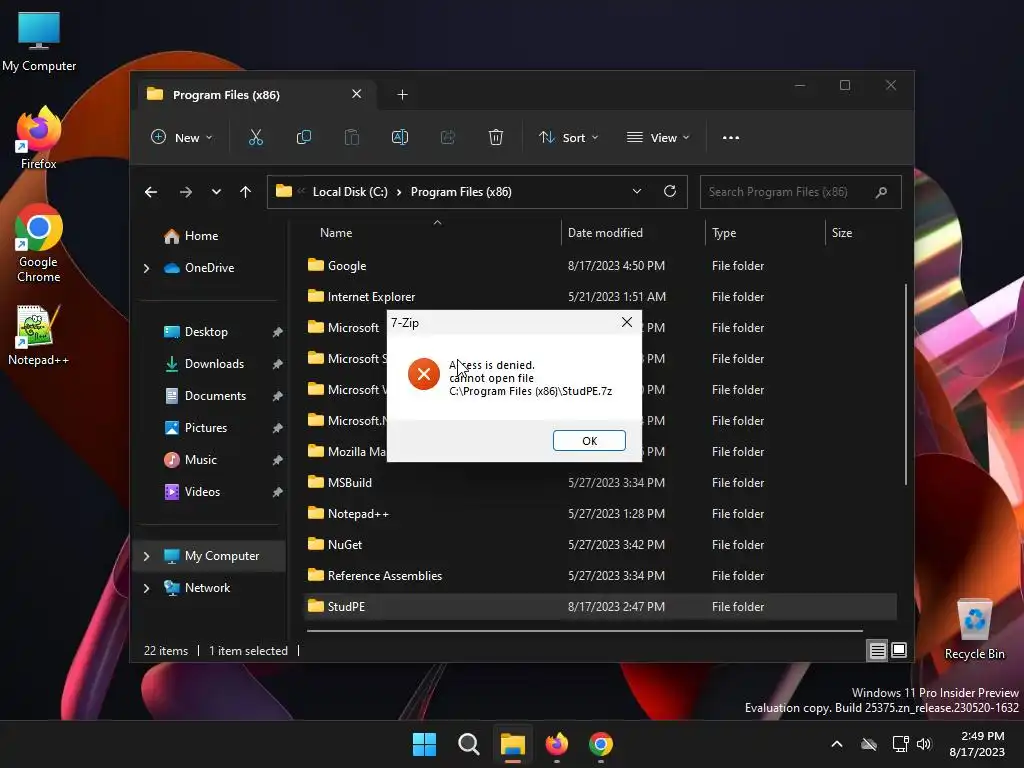Click the Delete trash can icon

coord(496,138)
